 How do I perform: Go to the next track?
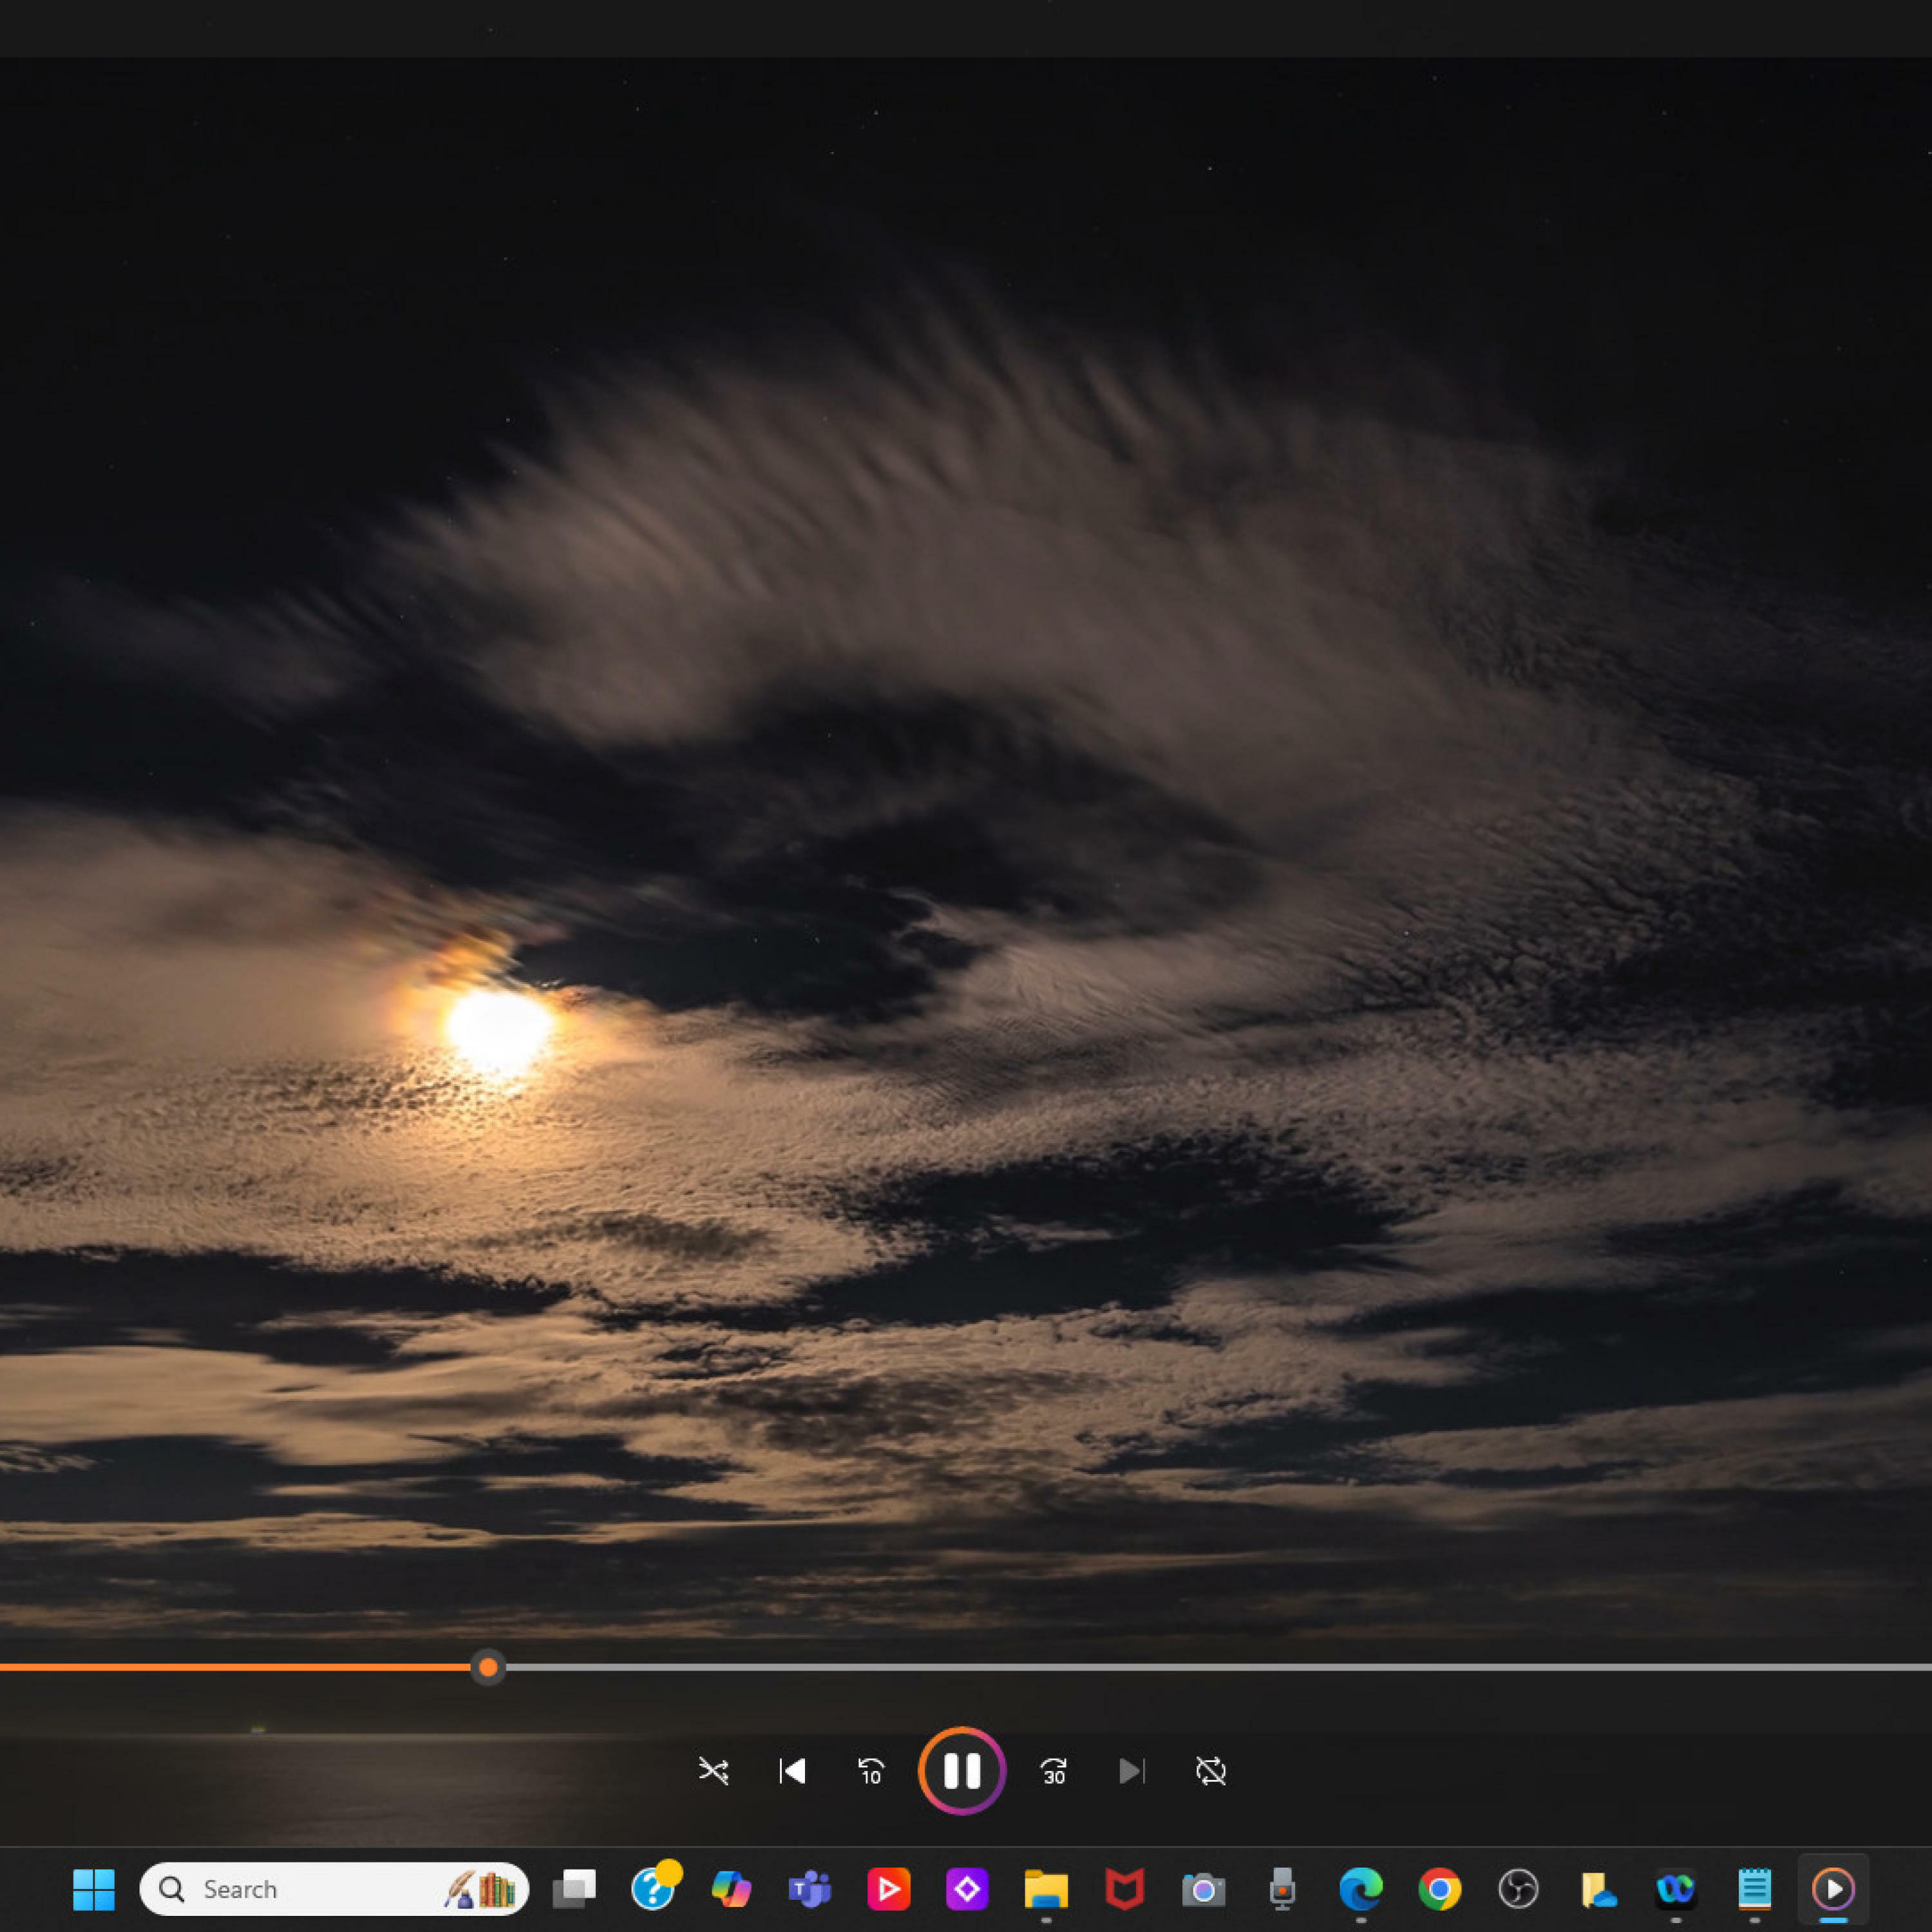tap(1131, 1771)
